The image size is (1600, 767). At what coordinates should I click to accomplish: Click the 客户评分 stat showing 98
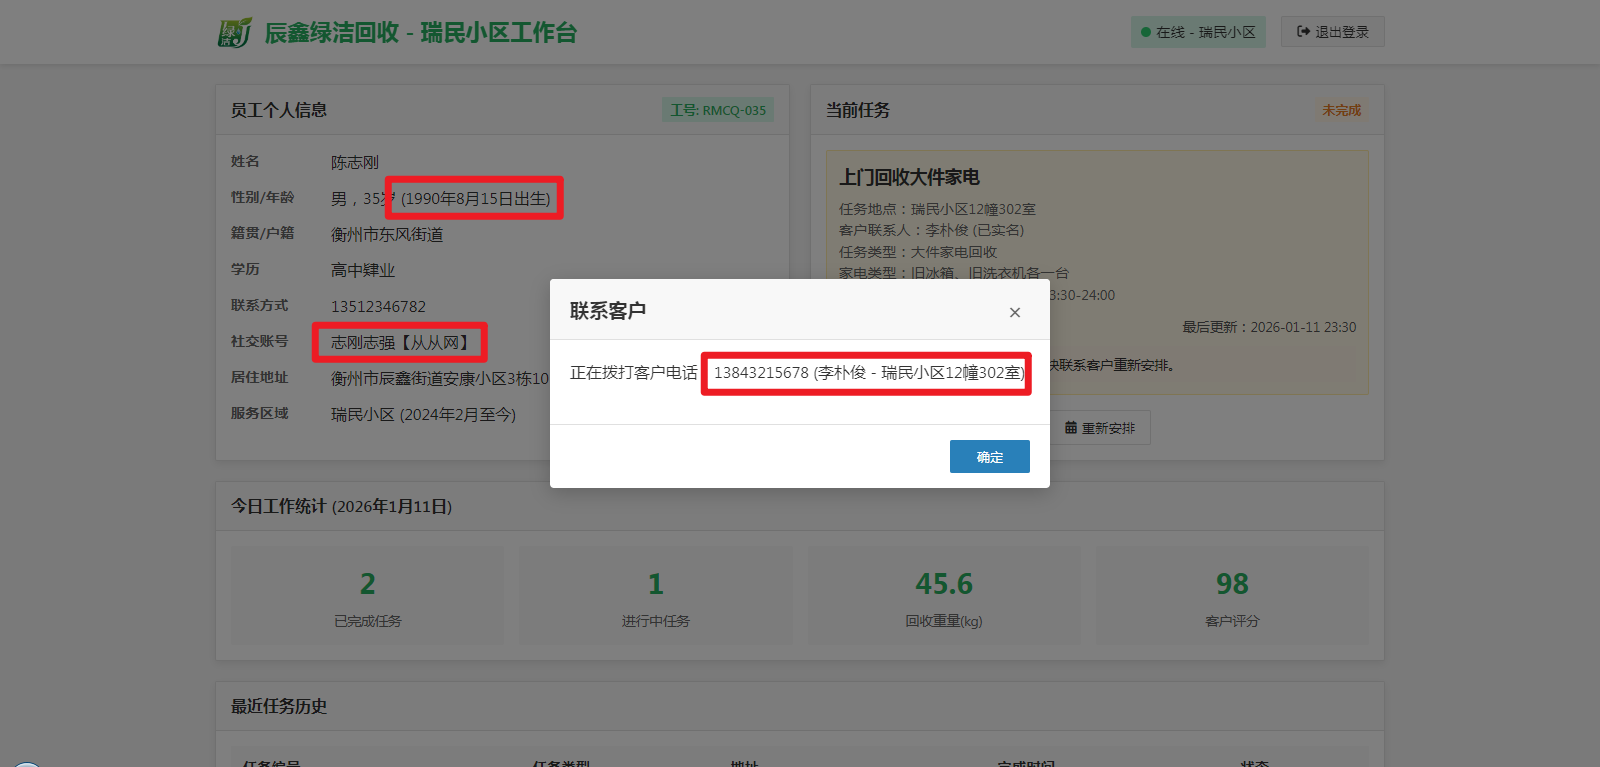click(1232, 595)
